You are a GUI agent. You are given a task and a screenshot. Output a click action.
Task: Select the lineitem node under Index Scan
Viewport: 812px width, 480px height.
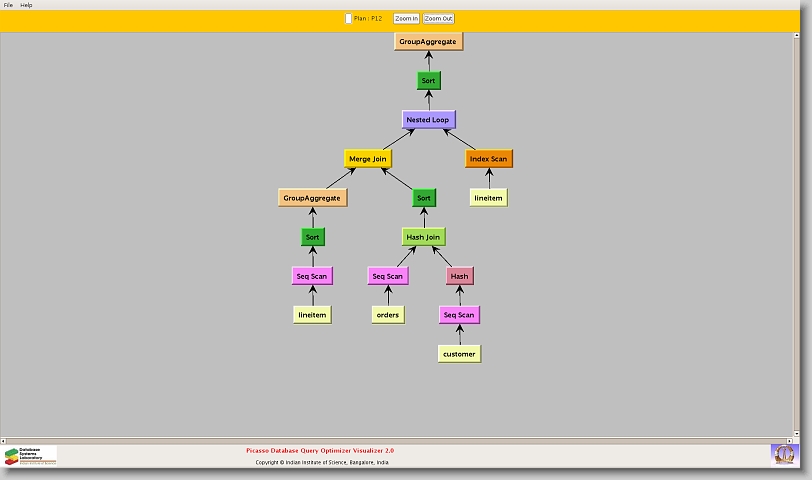pyautogui.click(x=489, y=198)
